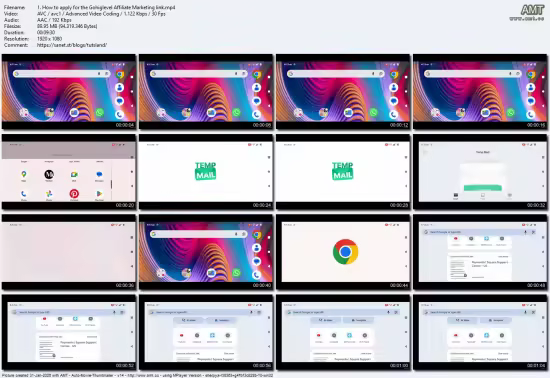Click the Duration value 00:09:30

(x=46, y=33)
